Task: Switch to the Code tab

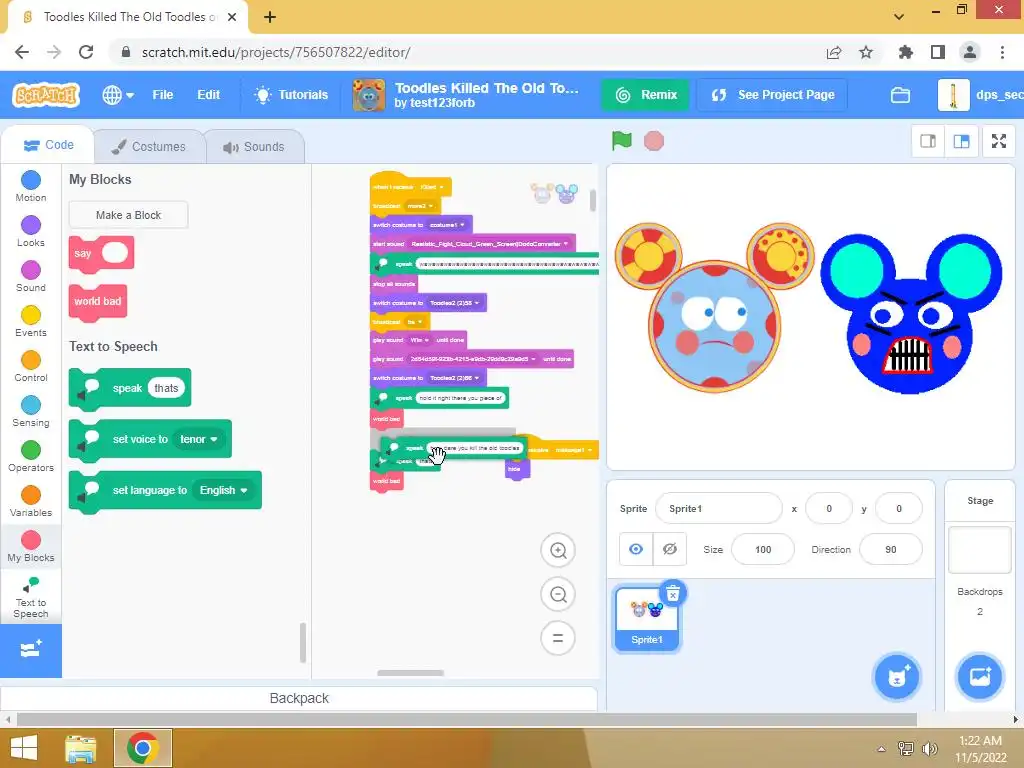Action: [48, 145]
